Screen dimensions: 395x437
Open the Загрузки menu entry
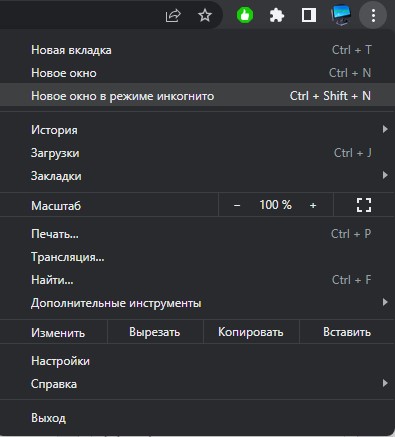tap(197, 153)
